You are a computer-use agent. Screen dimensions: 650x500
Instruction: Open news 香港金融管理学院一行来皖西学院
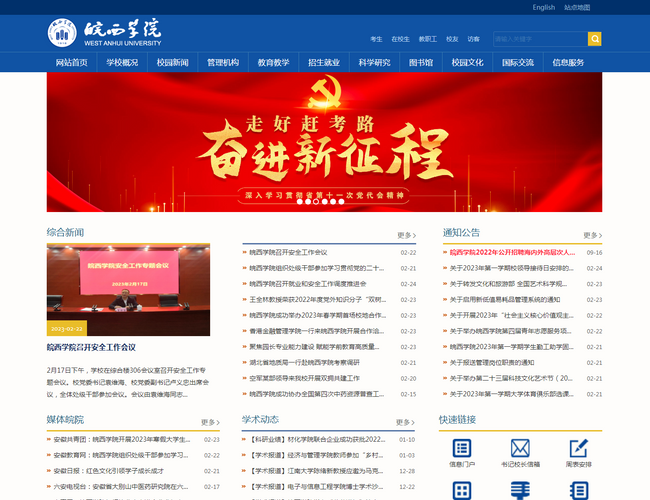(x=317, y=331)
